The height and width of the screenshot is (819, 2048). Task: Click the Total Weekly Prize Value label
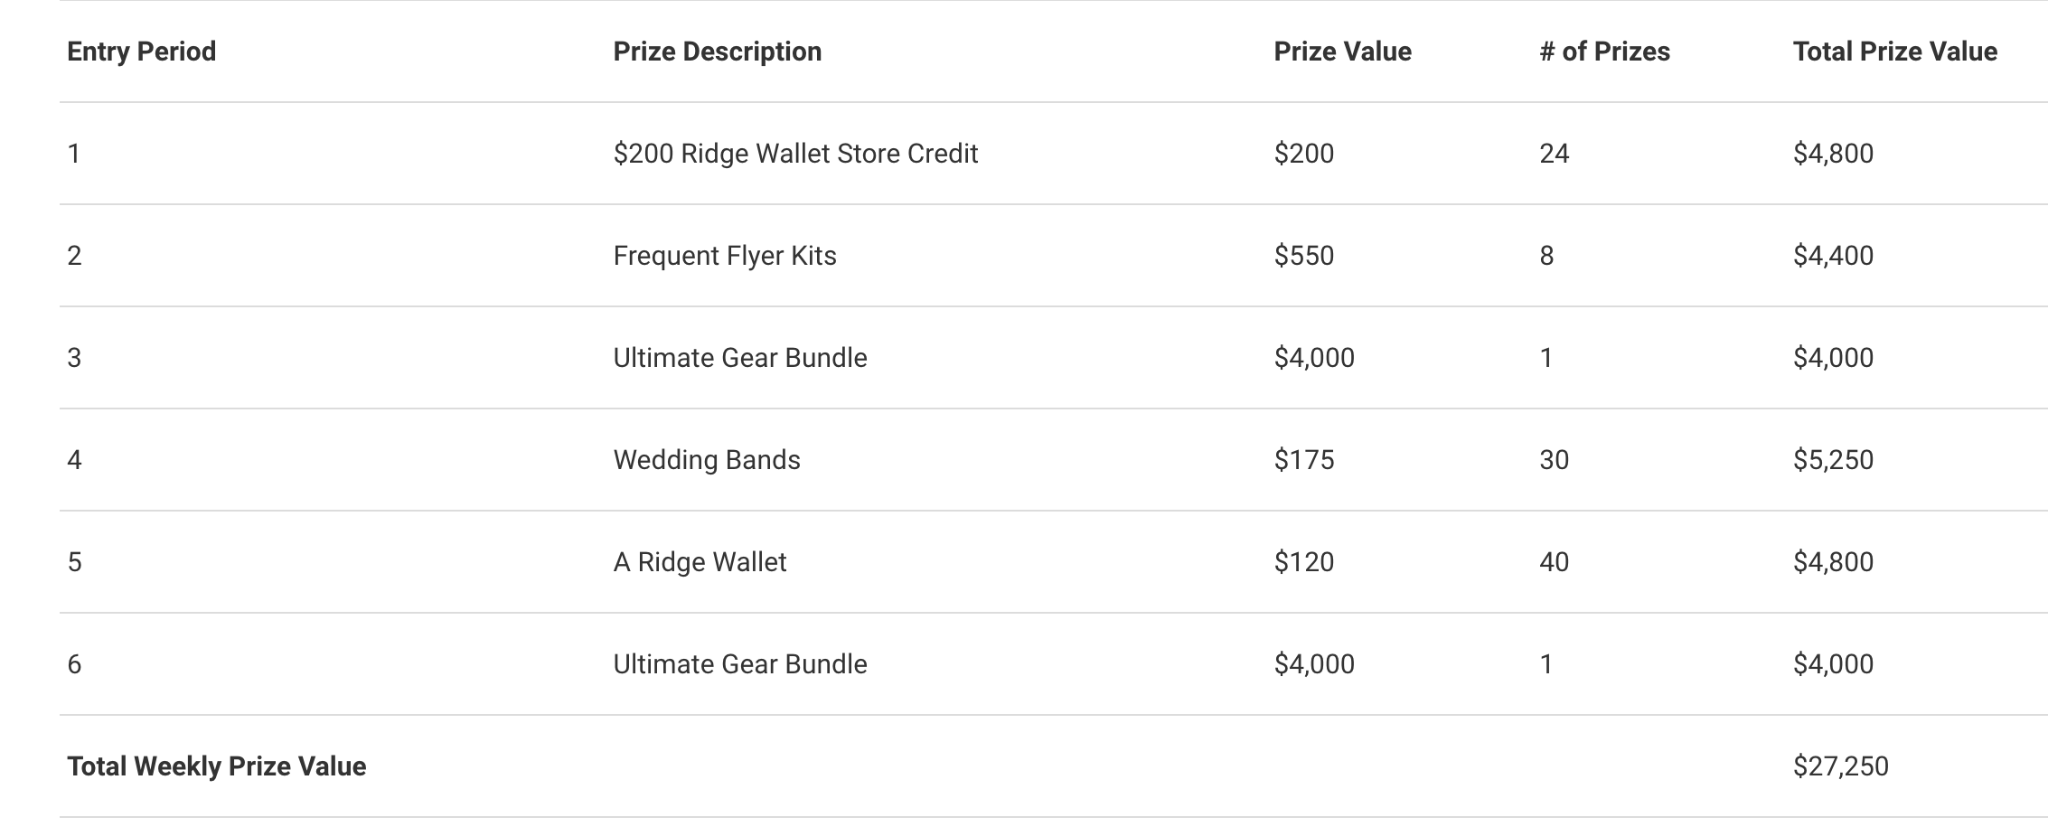tap(216, 767)
